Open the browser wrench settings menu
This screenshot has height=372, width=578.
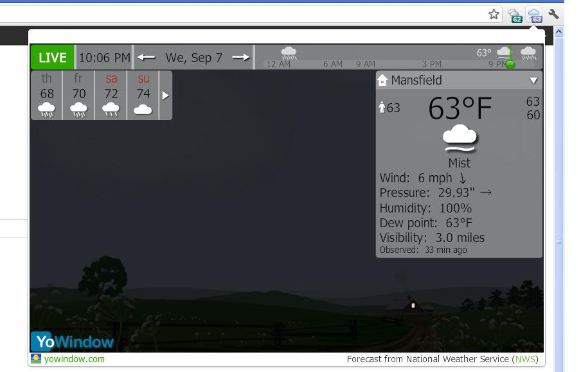pos(553,14)
